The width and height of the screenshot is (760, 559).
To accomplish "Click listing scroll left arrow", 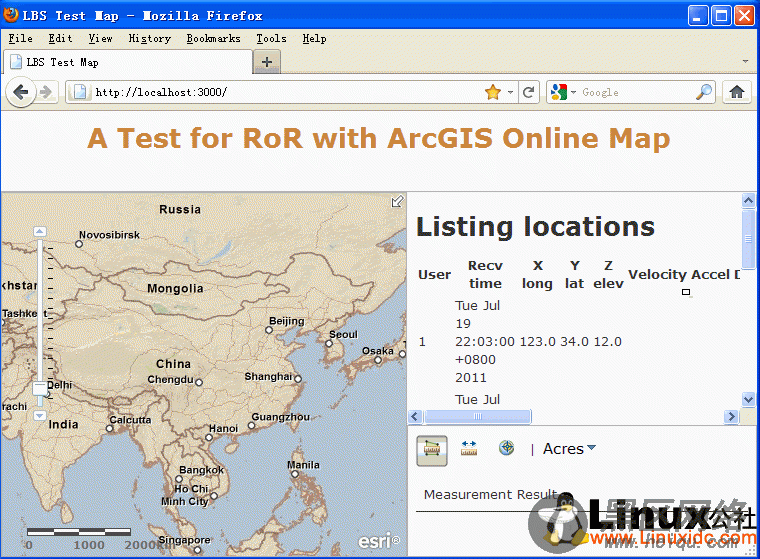I will 415,416.
